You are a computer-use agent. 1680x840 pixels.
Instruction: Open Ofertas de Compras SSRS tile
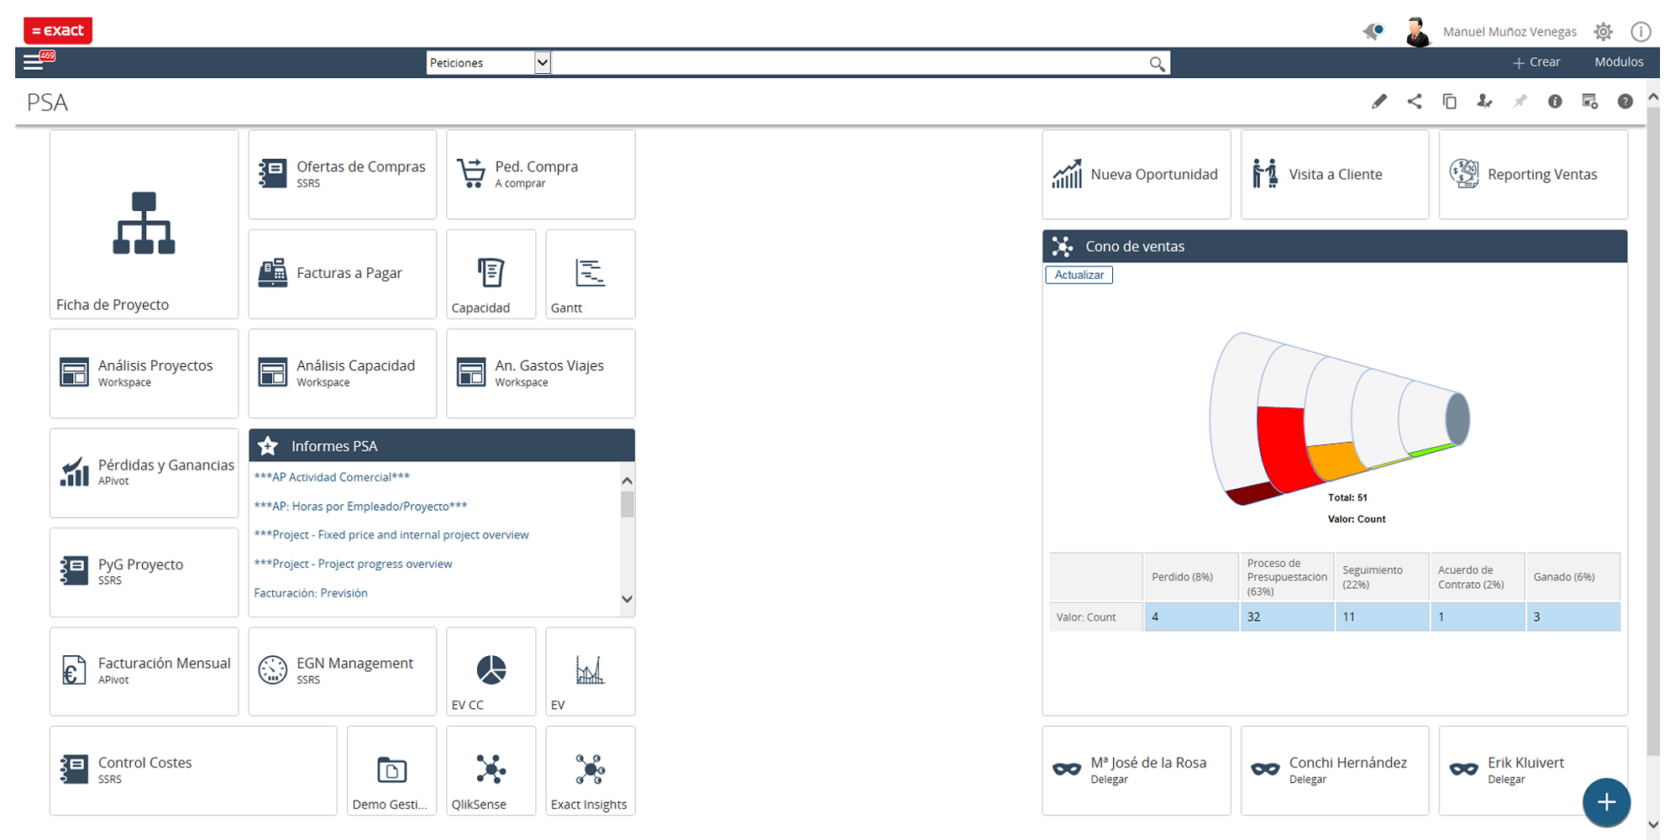[x=342, y=174]
